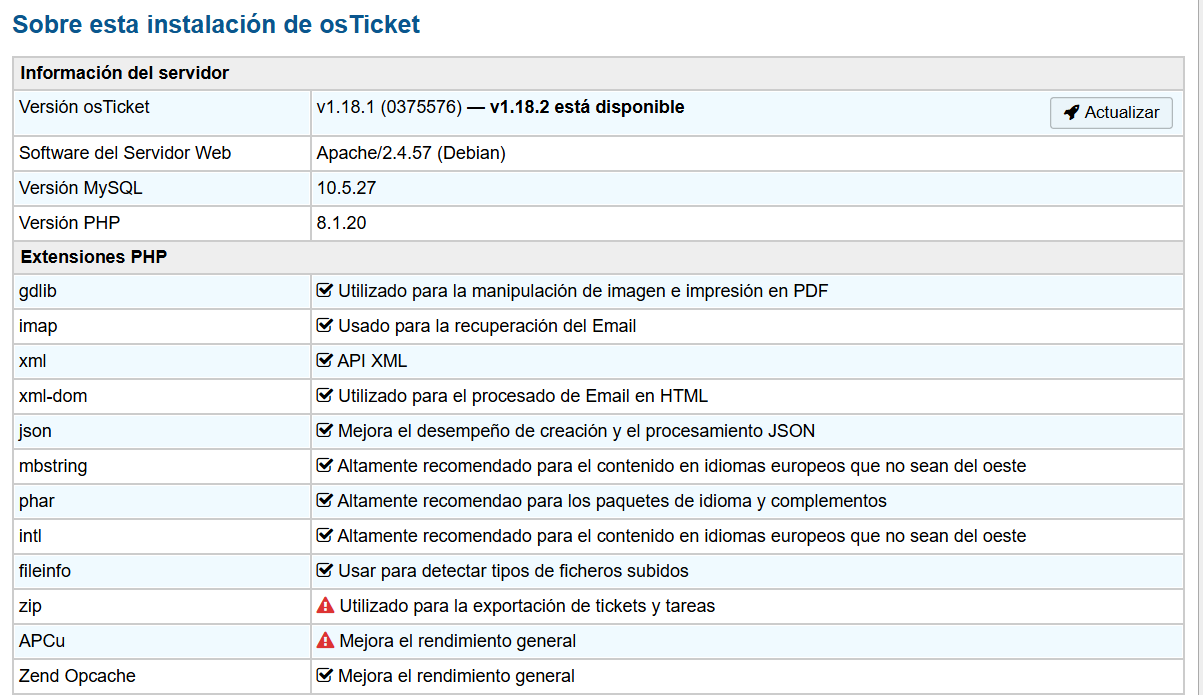Viewport: 1203px width, 695px height.
Task: Click the 'xml' extension name
Action: pos(32,361)
